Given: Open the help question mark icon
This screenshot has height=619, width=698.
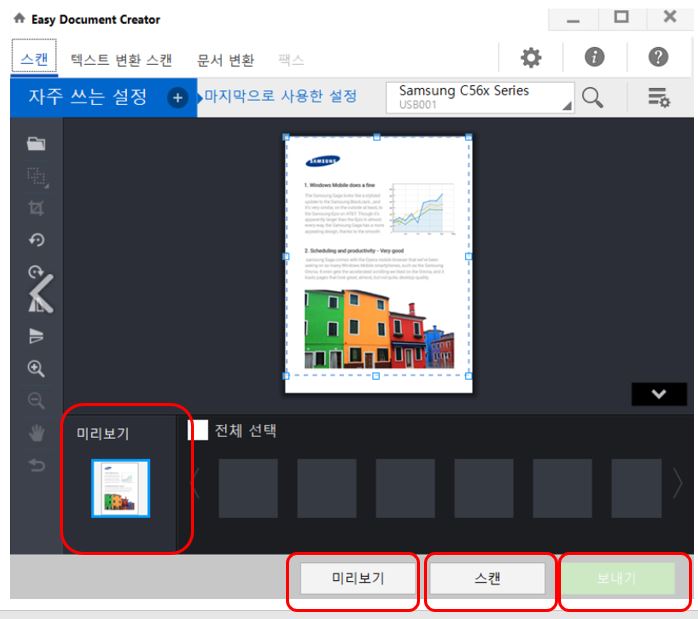Looking at the screenshot, I should click(x=658, y=57).
